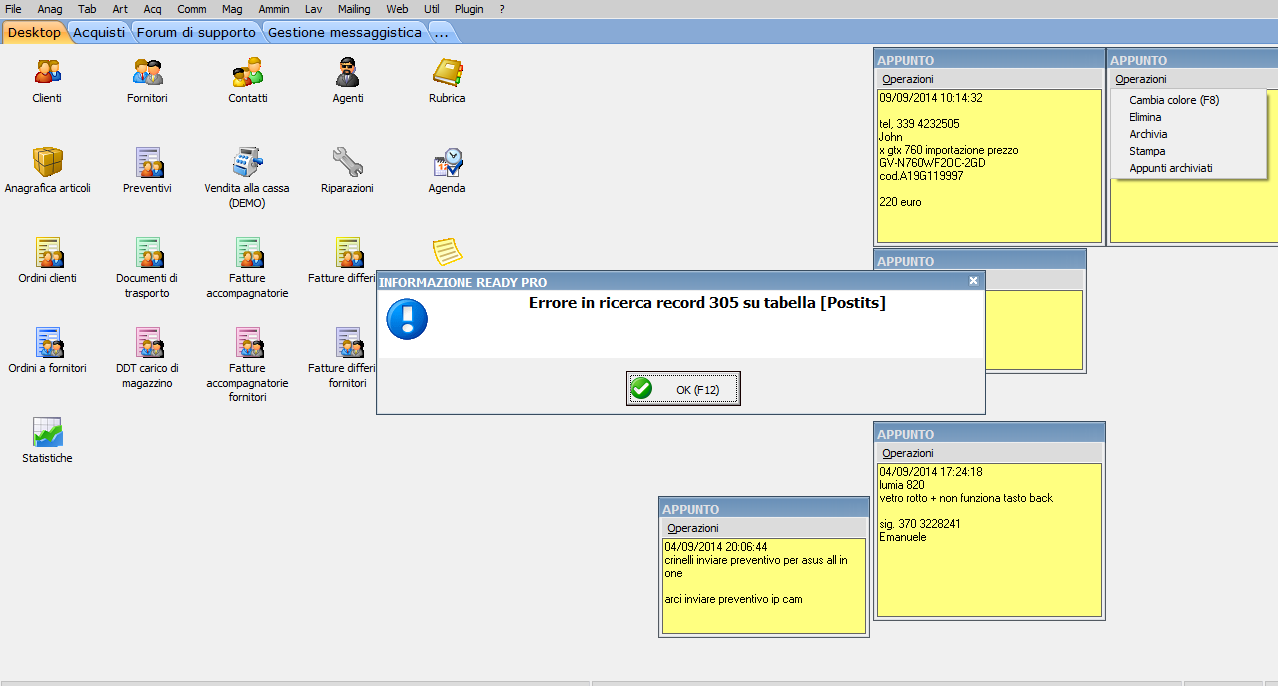1278x686 pixels.
Task: Open the Plugin menu
Action: click(469, 9)
